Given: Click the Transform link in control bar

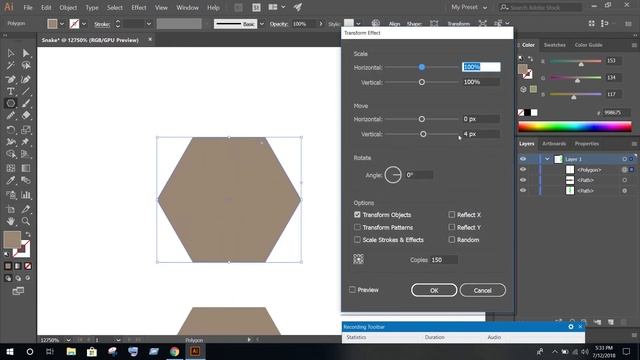Looking at the screenshot, I should [458, 24].
